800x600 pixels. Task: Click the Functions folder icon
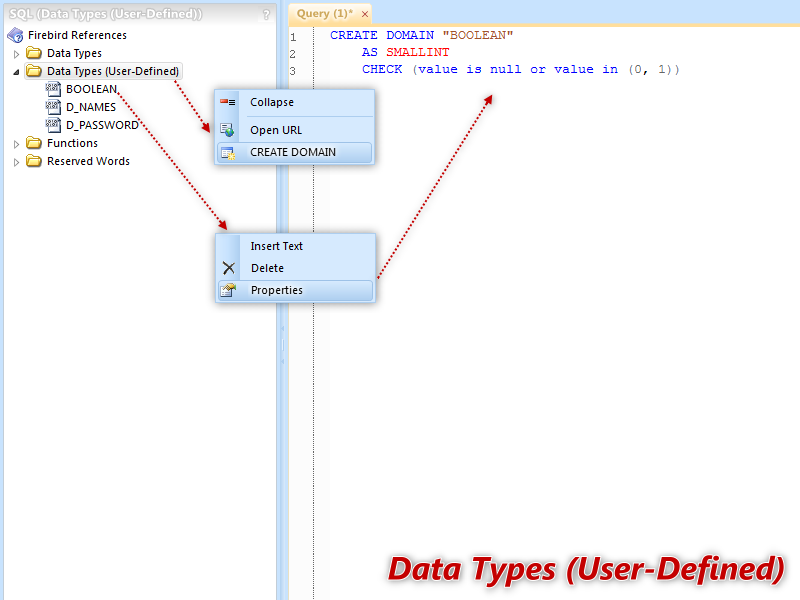point(34,142)
